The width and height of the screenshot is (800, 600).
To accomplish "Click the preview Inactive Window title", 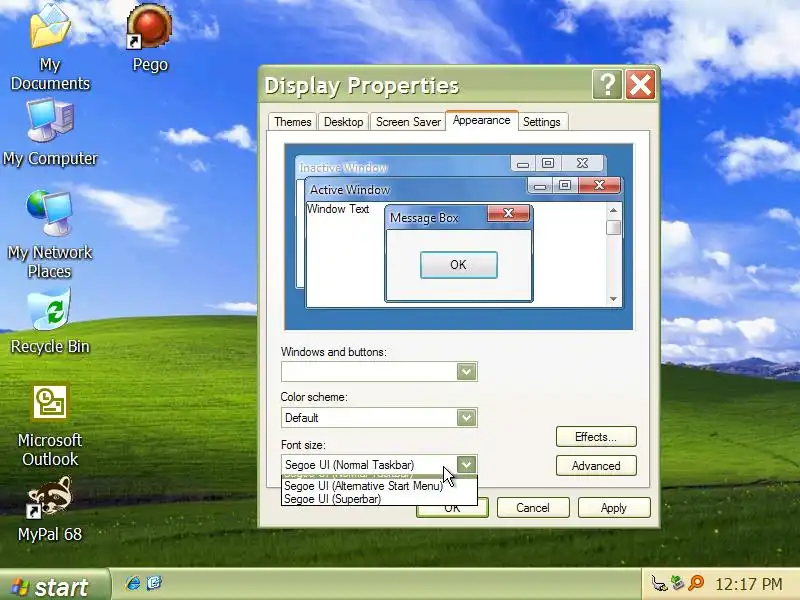I will tap(343, 167).
